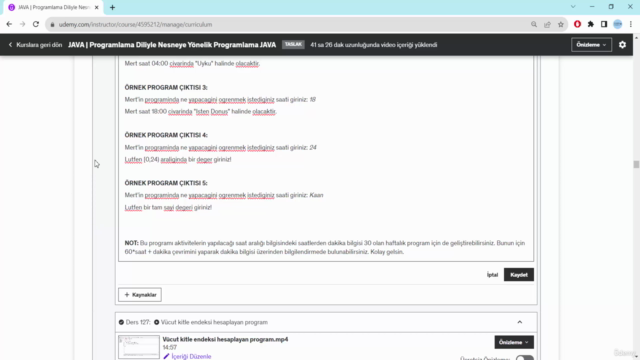This screenshot has width=640, height=360.
Task: Click the 'Mert saat 18:00' line
Action: click(200, 111)
